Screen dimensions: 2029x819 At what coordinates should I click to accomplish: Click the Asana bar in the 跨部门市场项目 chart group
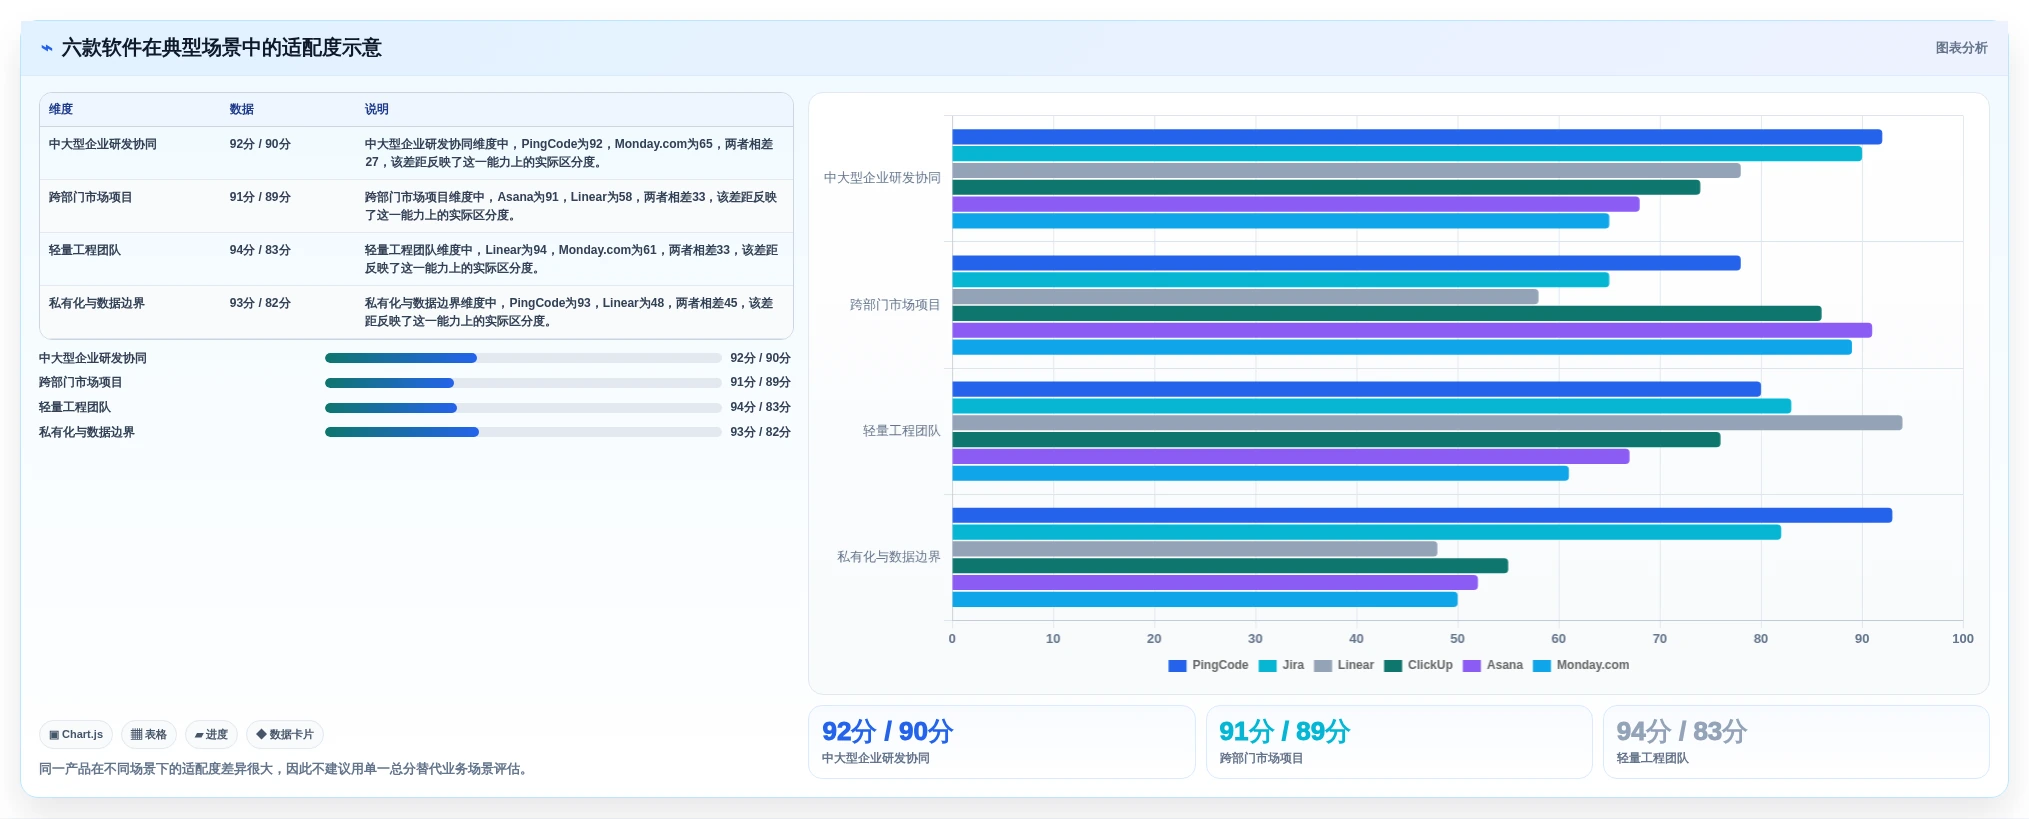[1412, 330]
